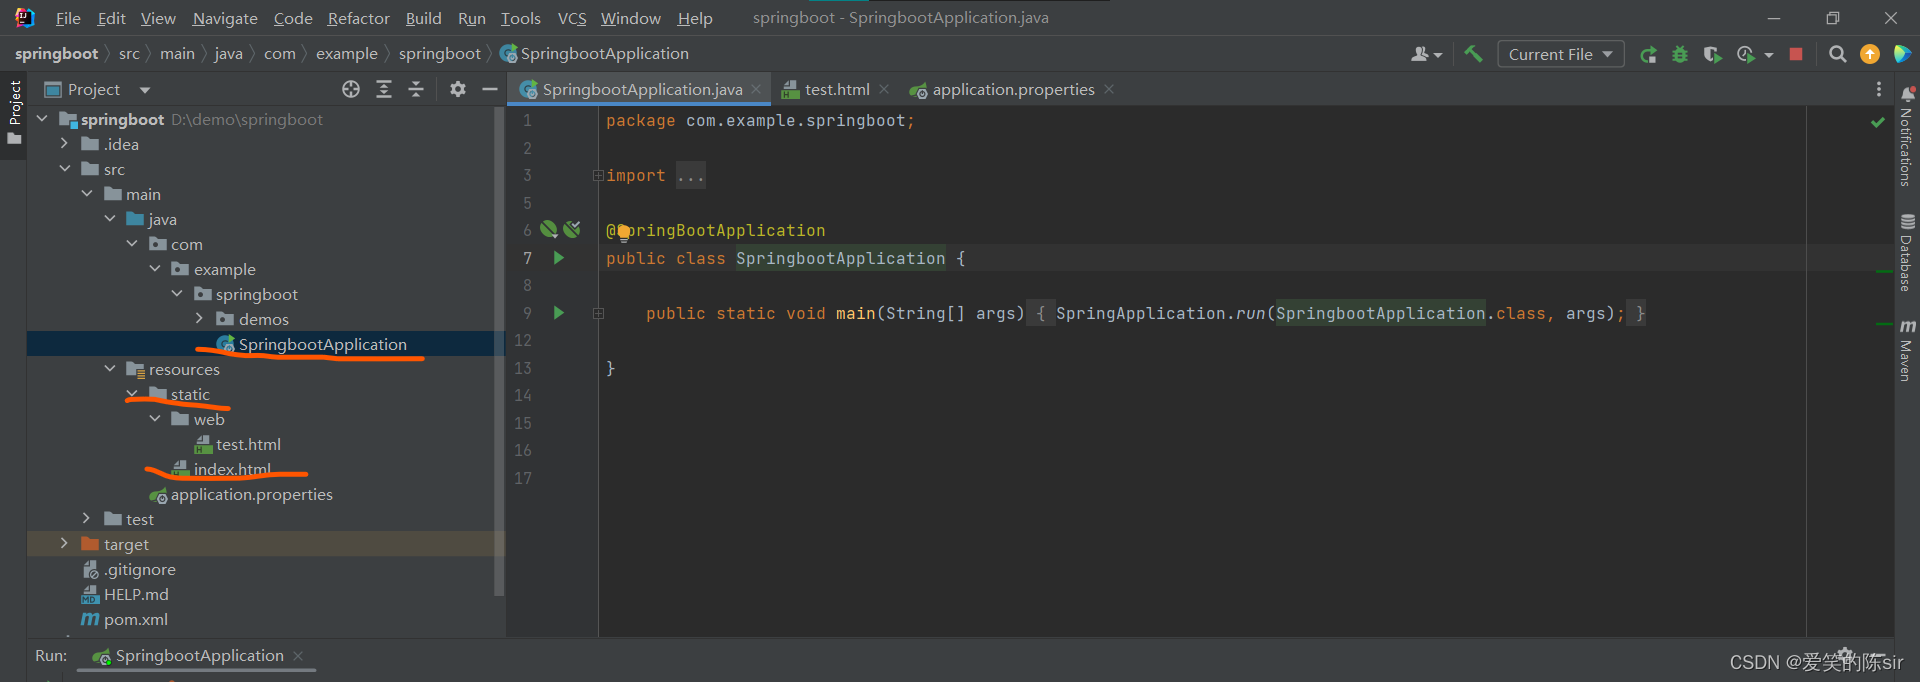Open the VCS menu

572,18
